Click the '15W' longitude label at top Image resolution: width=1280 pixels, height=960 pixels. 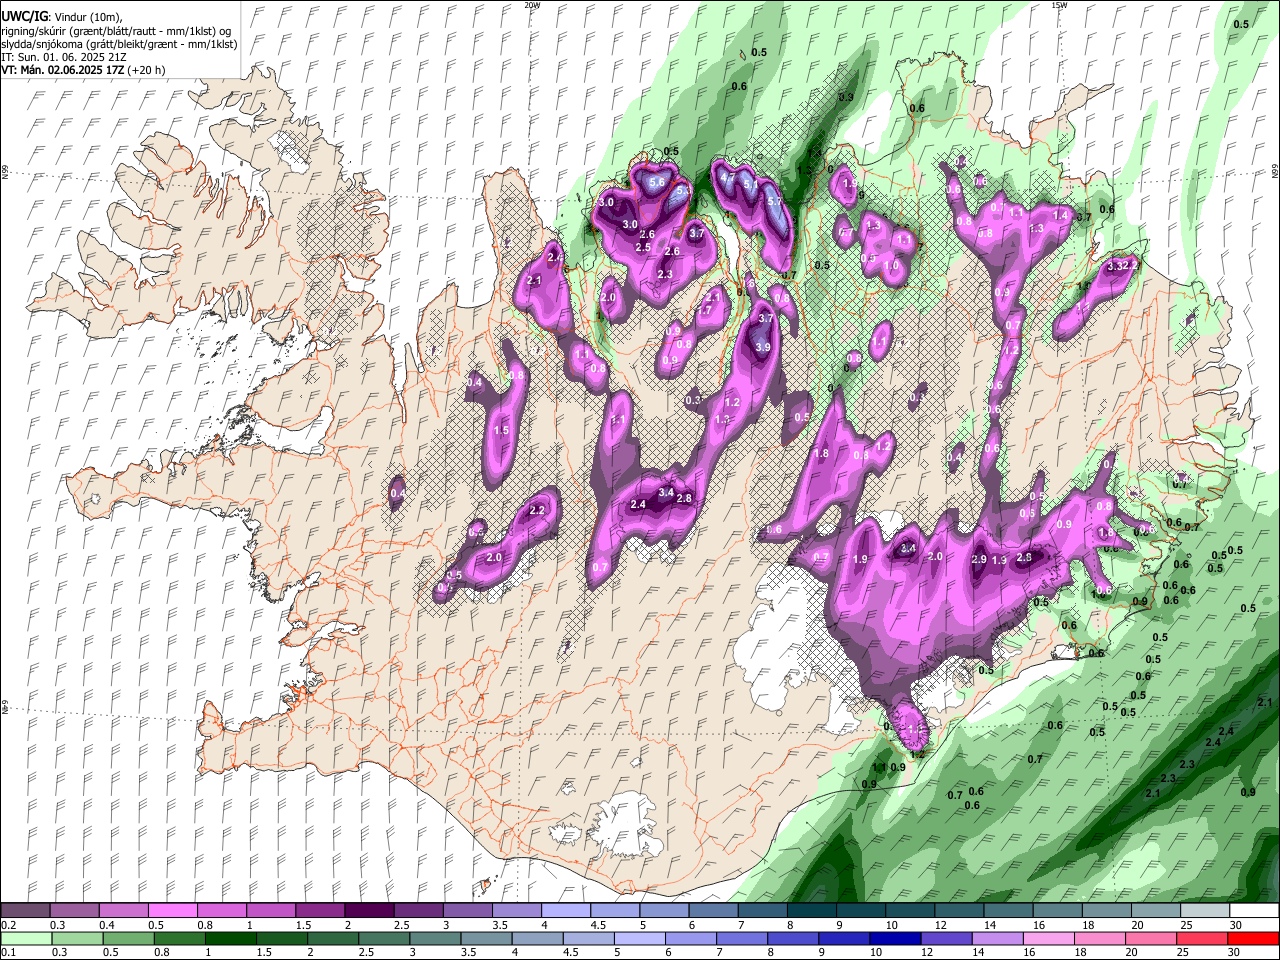tap(1059, 4)
